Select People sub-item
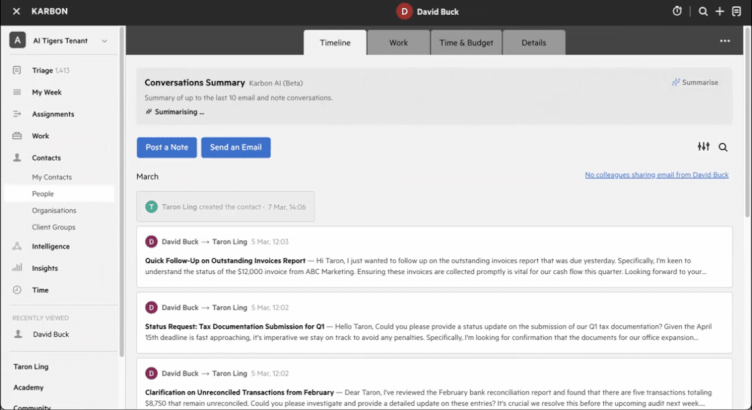The image size is (752, 410). (x=59, y=194)
